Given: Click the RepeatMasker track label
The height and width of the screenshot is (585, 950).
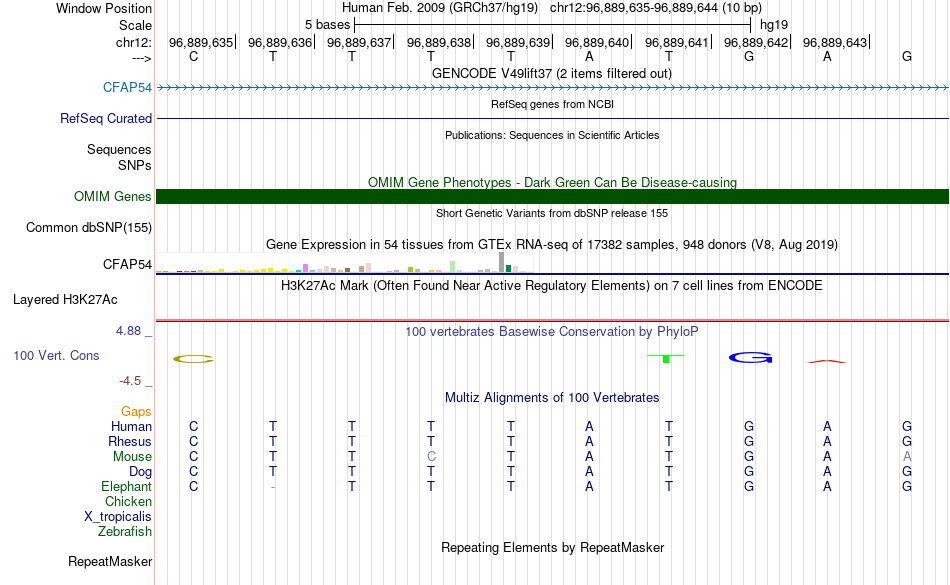Looking at the screenshot, I should [110, 561].
